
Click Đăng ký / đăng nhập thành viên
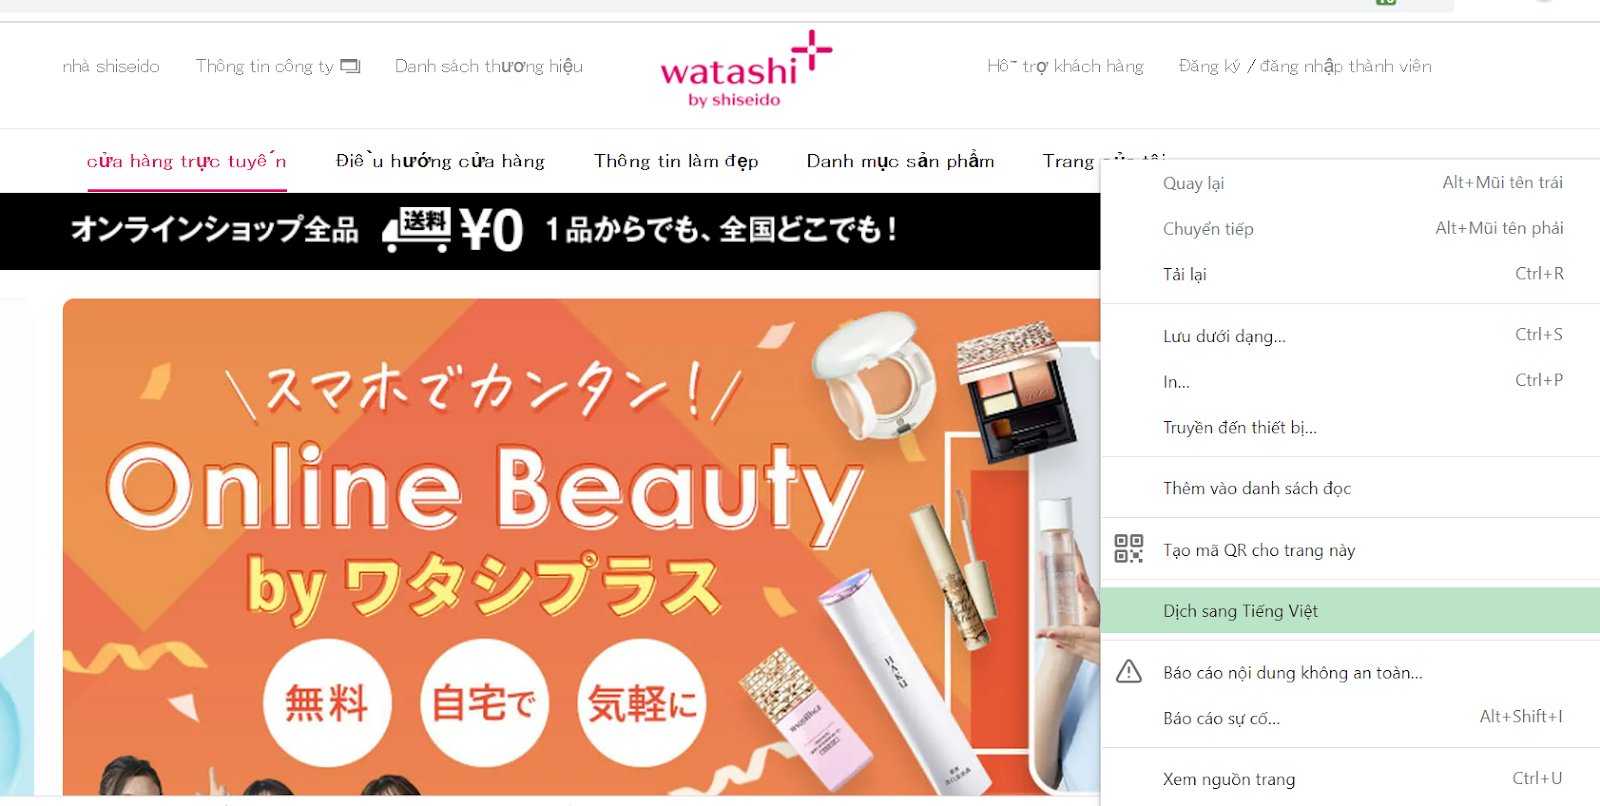[x=1305, y=66]
